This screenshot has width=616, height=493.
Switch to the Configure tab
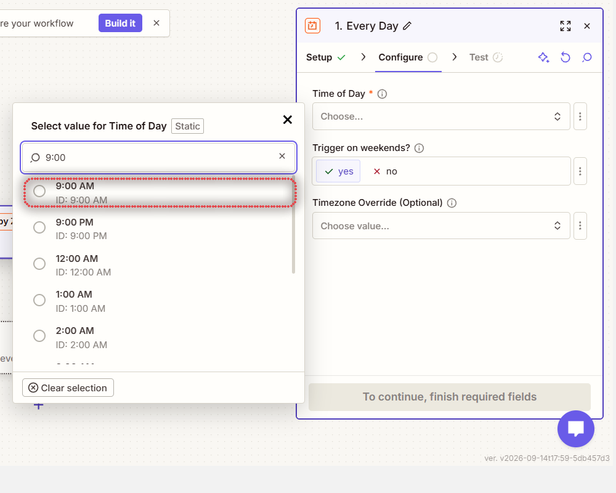pos(408,57)
